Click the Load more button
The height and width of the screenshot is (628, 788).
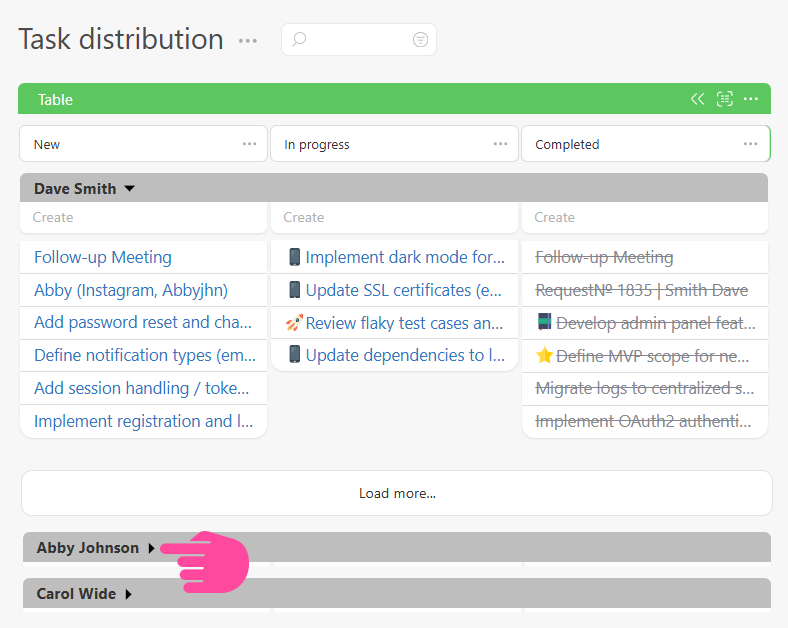[x=397, y=493]
